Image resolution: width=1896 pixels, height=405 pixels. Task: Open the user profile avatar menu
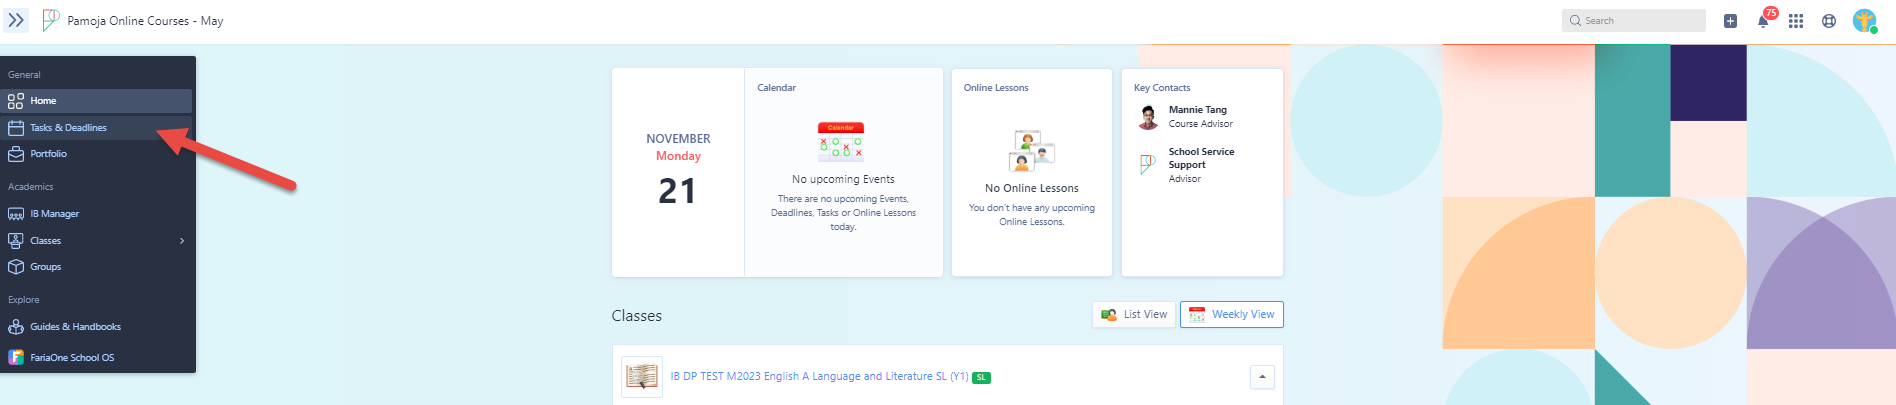1865,21
